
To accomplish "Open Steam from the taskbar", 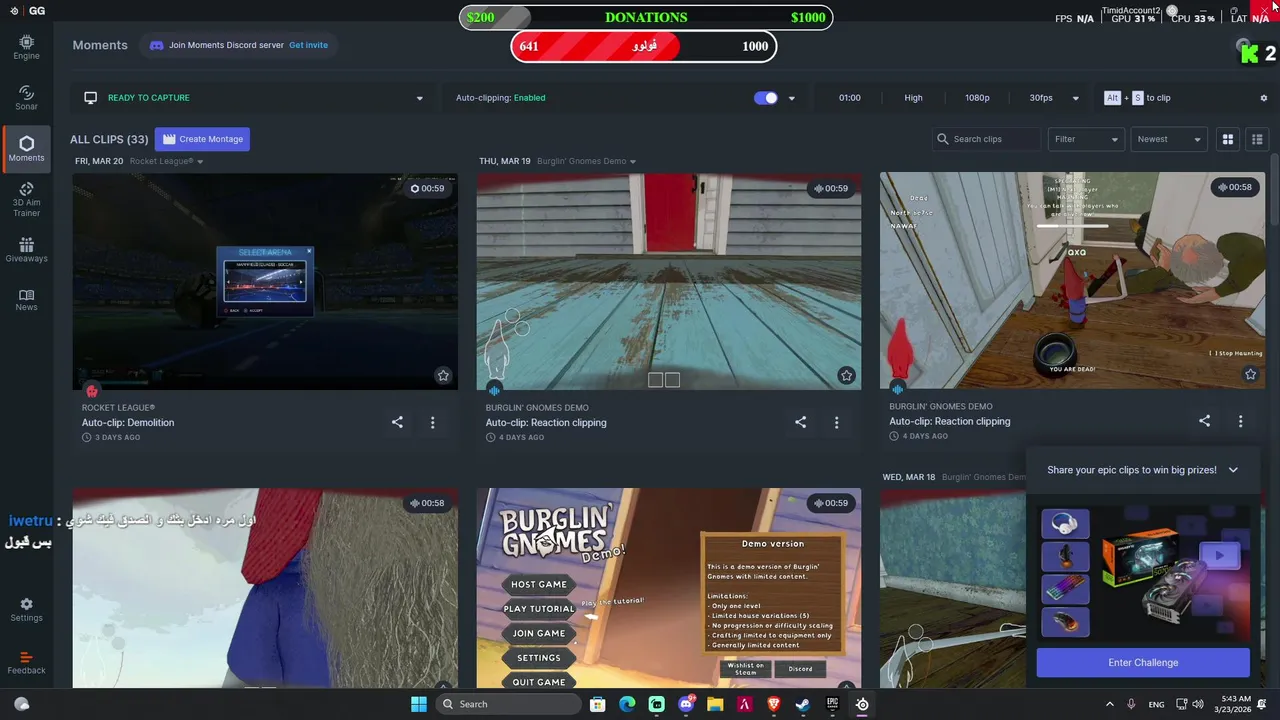I will point(803,704).
